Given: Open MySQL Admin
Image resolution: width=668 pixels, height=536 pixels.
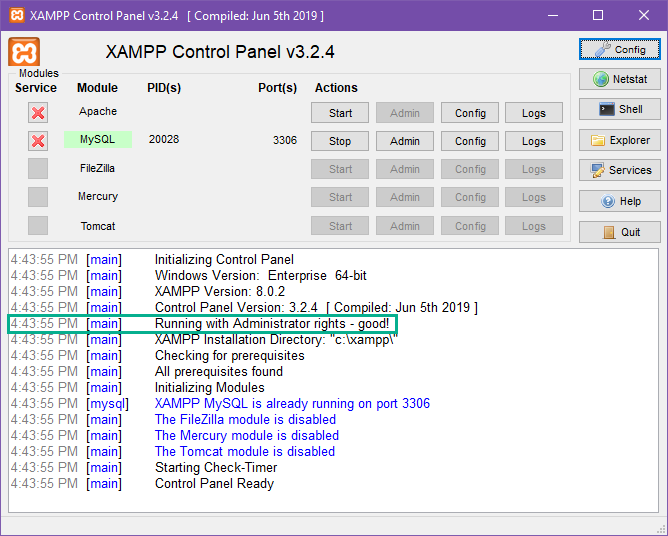Looking at the screenshot, I should [405, 141].
